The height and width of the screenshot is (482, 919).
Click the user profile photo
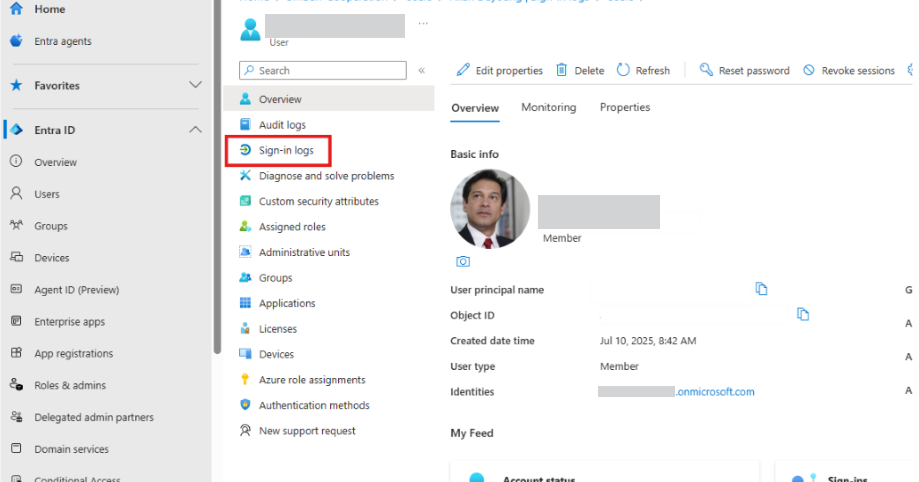tap(490, 209)
